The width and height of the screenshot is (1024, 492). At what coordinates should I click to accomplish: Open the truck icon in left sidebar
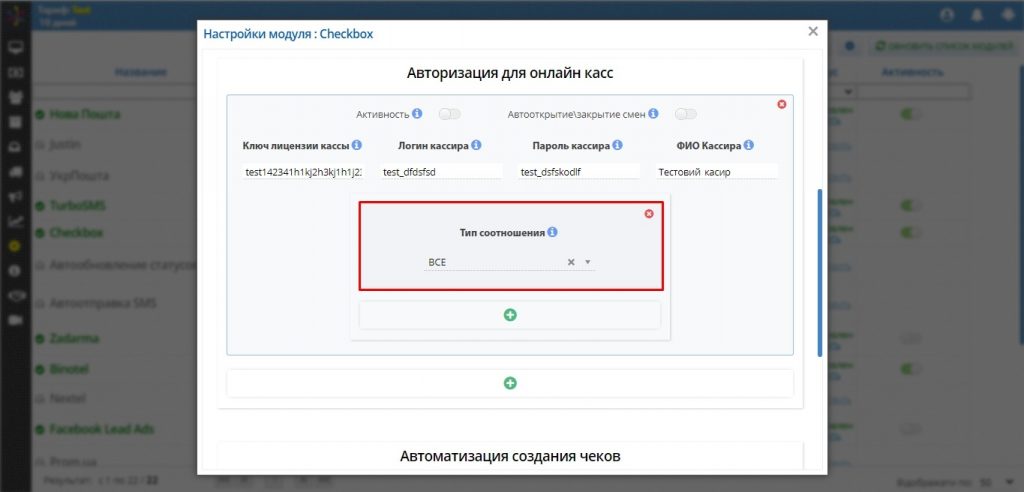coord(16,172)
